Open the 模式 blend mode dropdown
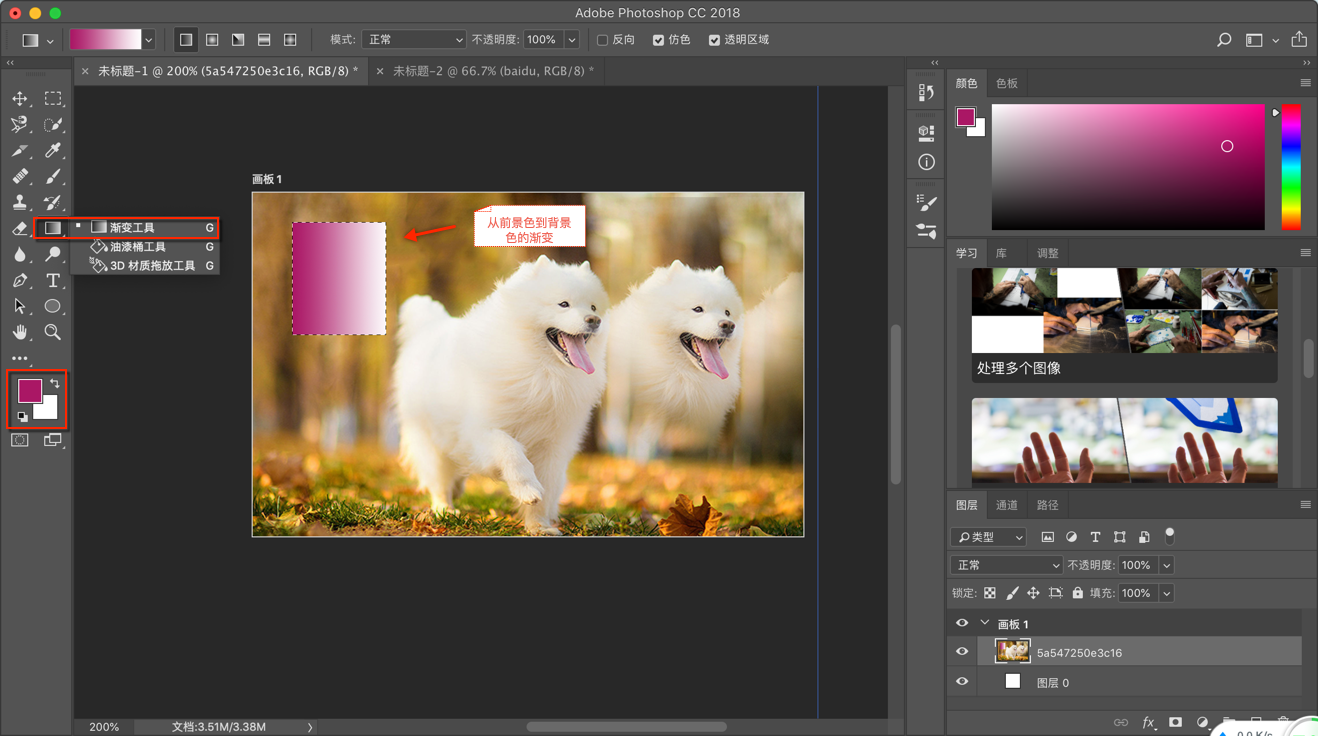 tap(414, 40)
